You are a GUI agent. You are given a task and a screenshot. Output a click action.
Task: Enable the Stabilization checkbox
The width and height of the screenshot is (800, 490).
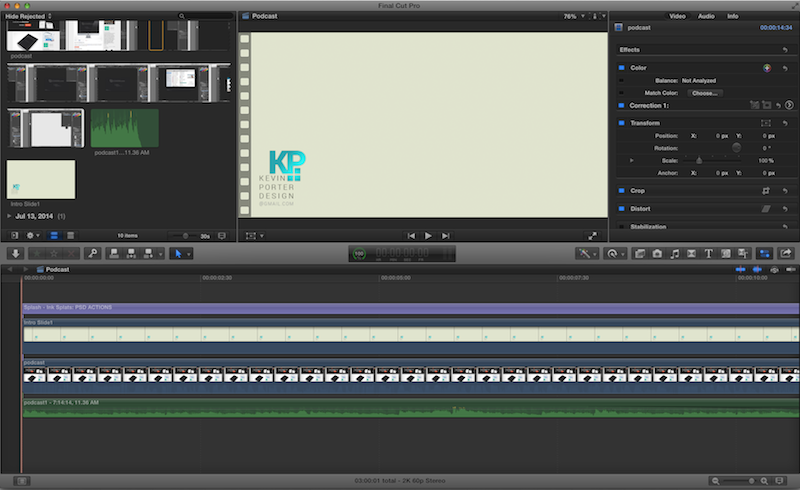621,227
